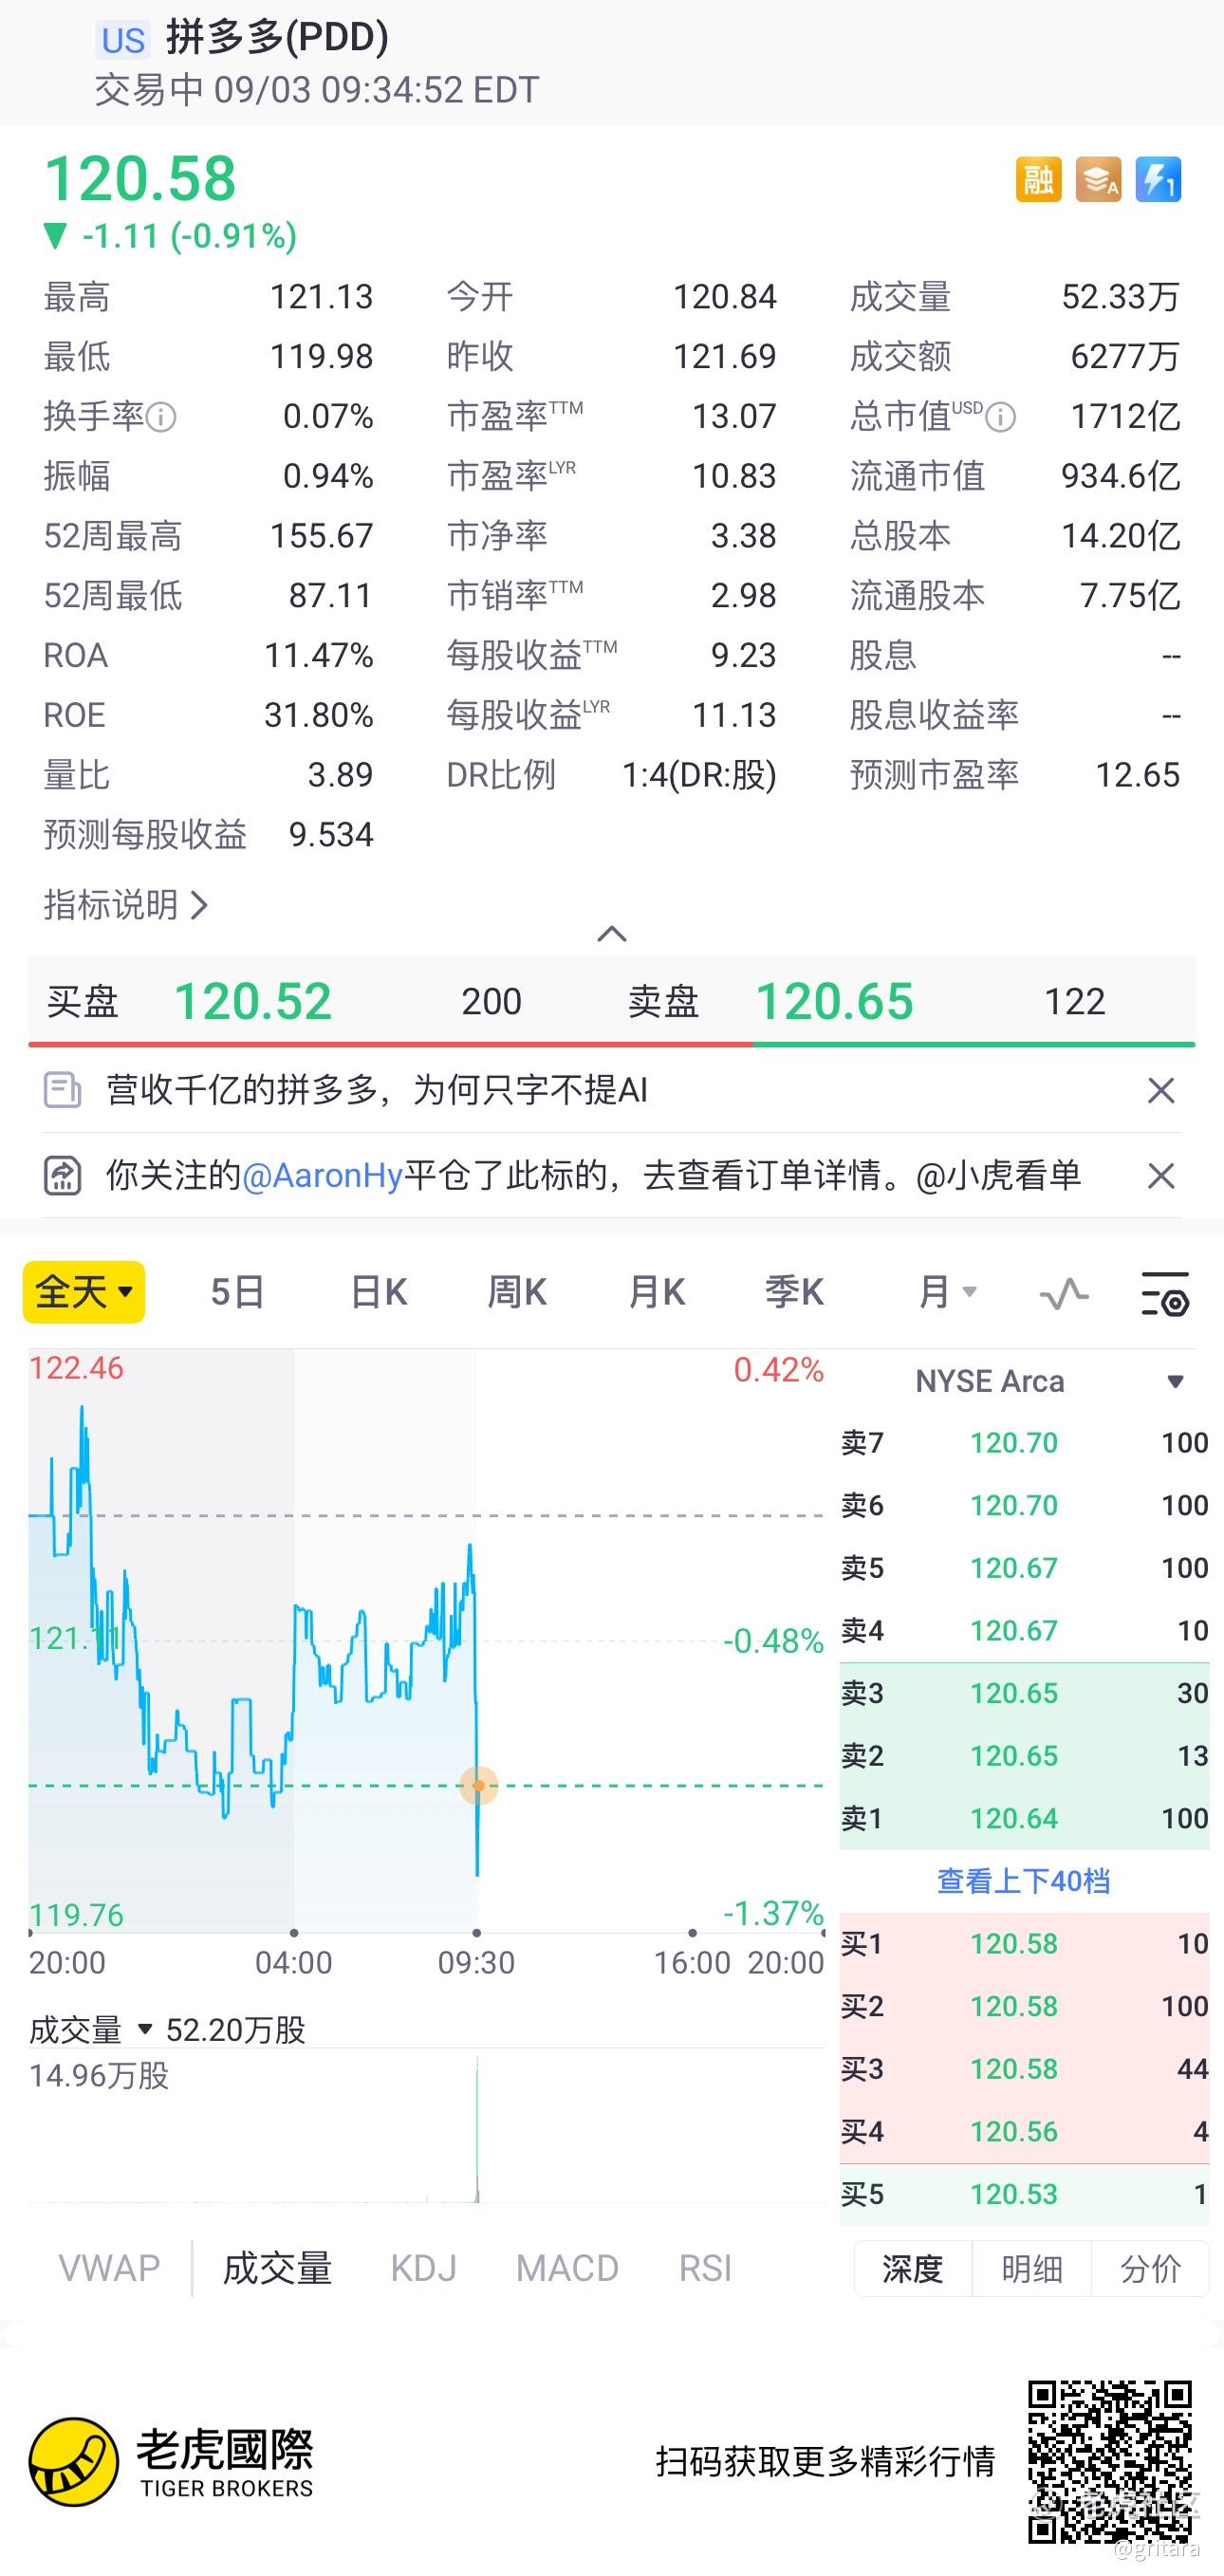
Task: Switch to the KDJ indicator
Action: [423, 2267]
